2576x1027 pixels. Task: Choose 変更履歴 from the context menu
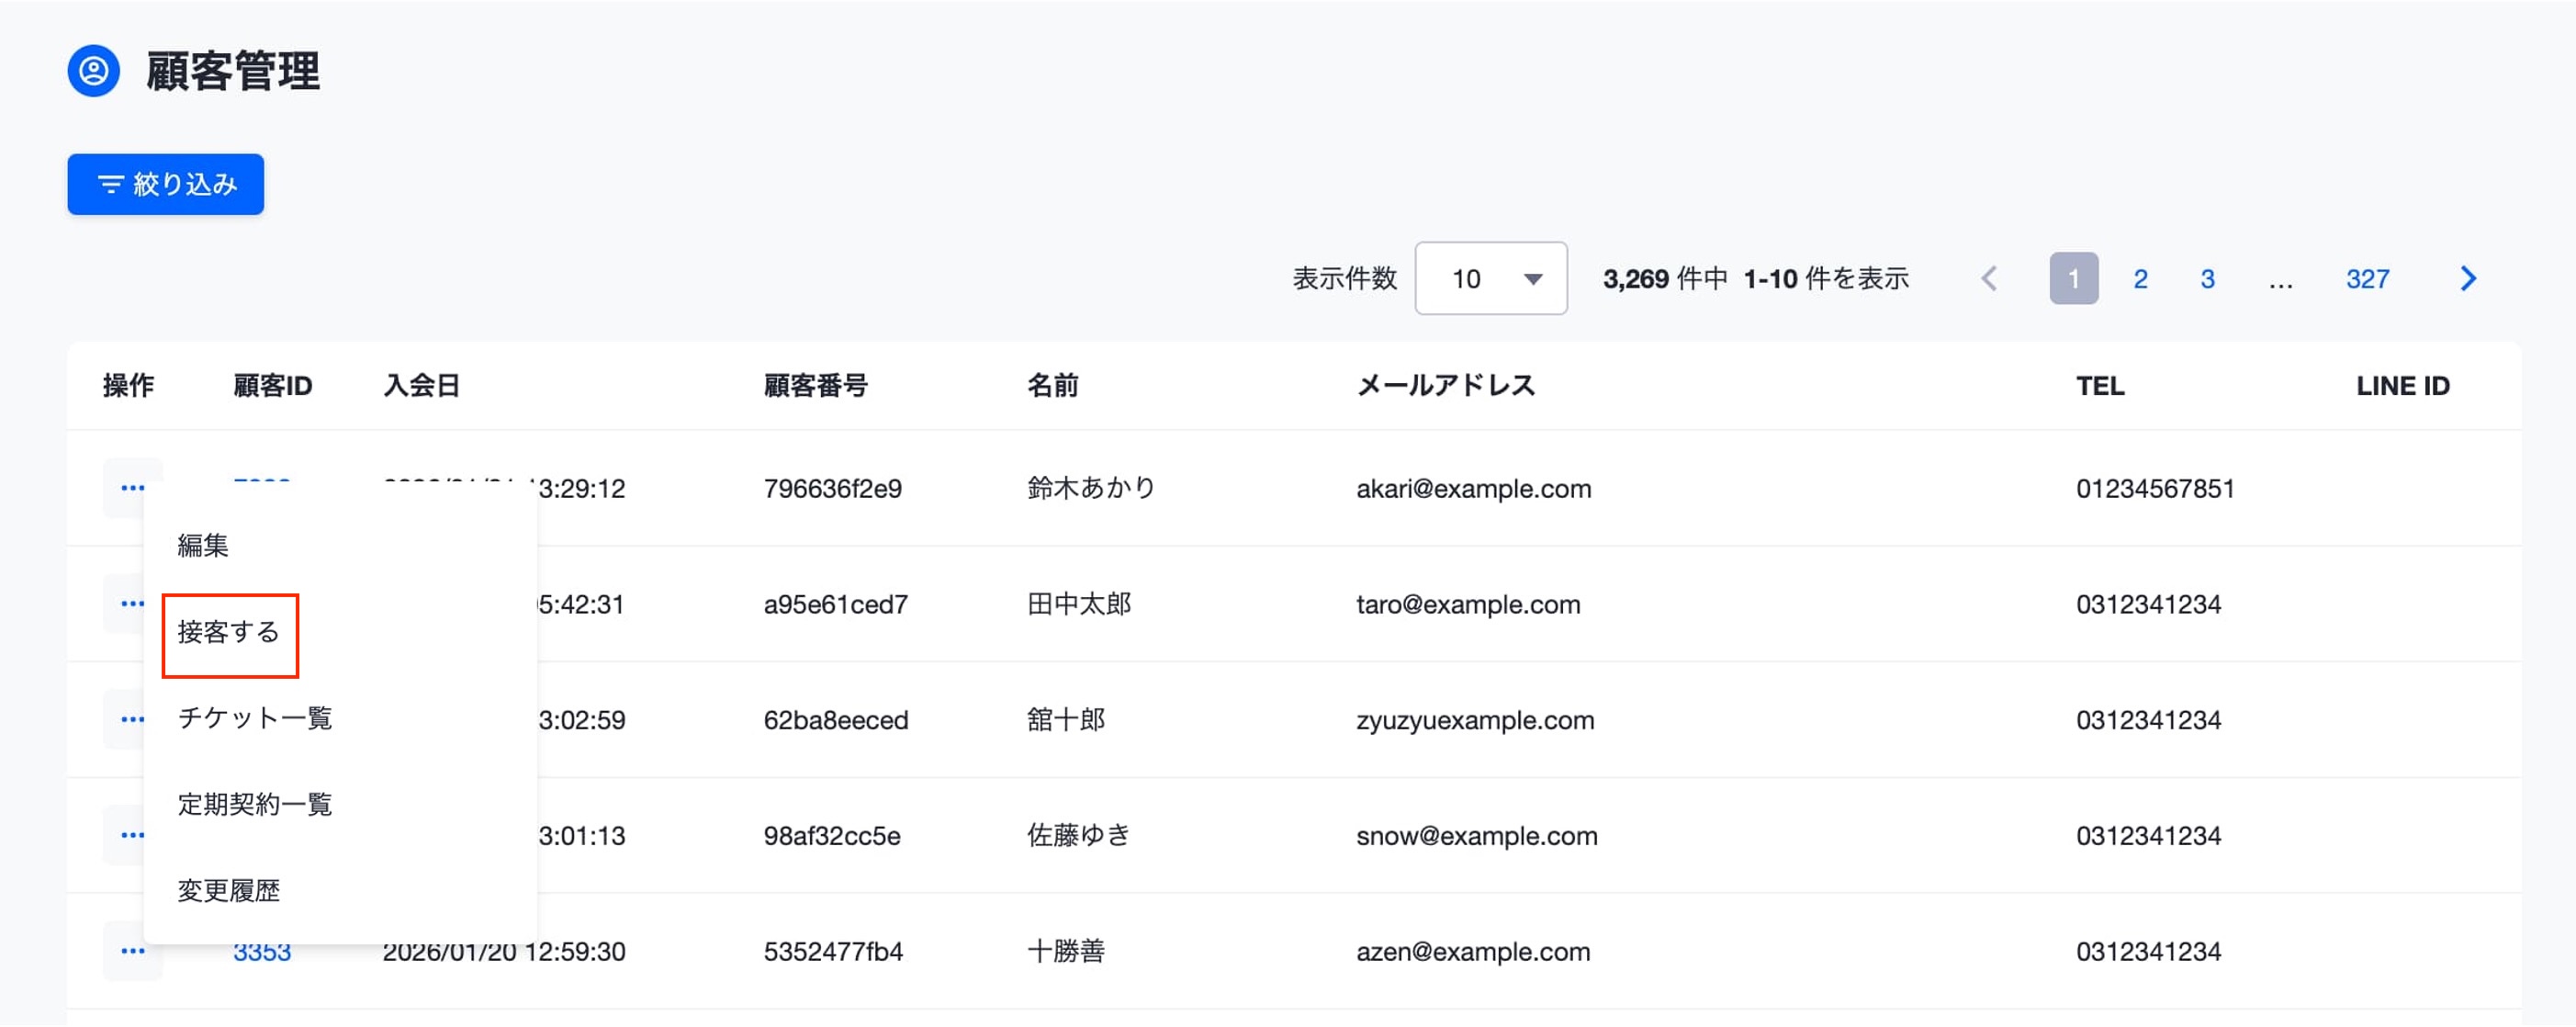tap(229, 891)
